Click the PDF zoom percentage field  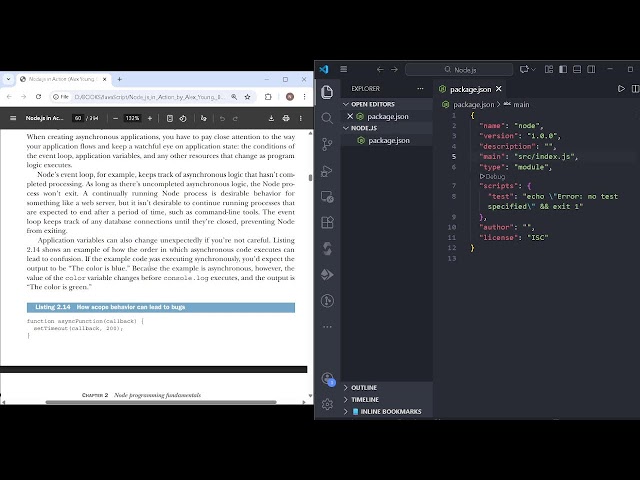(x=132, y=118)
